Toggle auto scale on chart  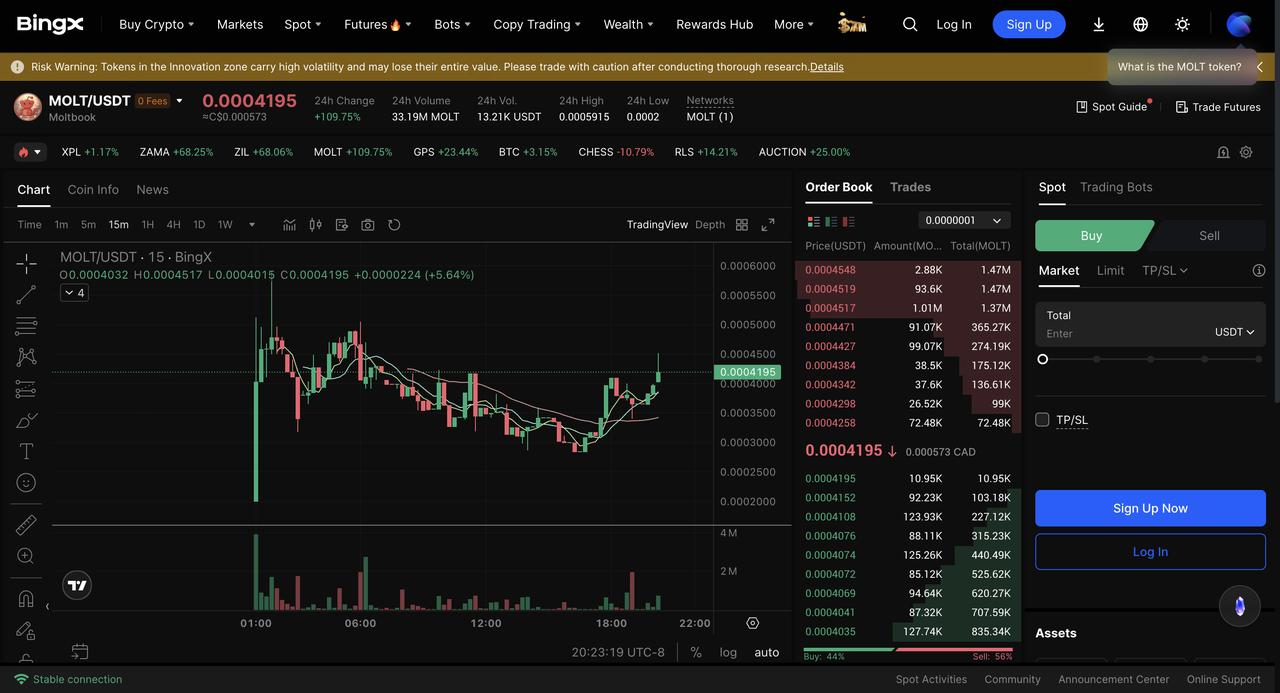(x=767, y=652)
